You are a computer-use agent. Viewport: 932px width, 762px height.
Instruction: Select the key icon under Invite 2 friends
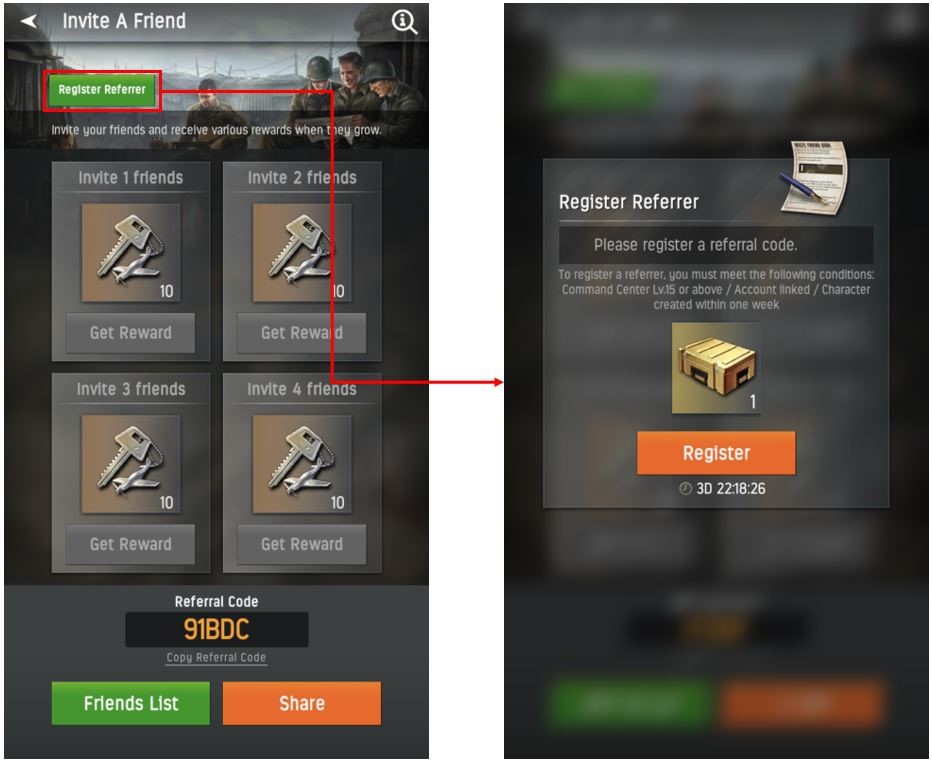coord(302,253)
